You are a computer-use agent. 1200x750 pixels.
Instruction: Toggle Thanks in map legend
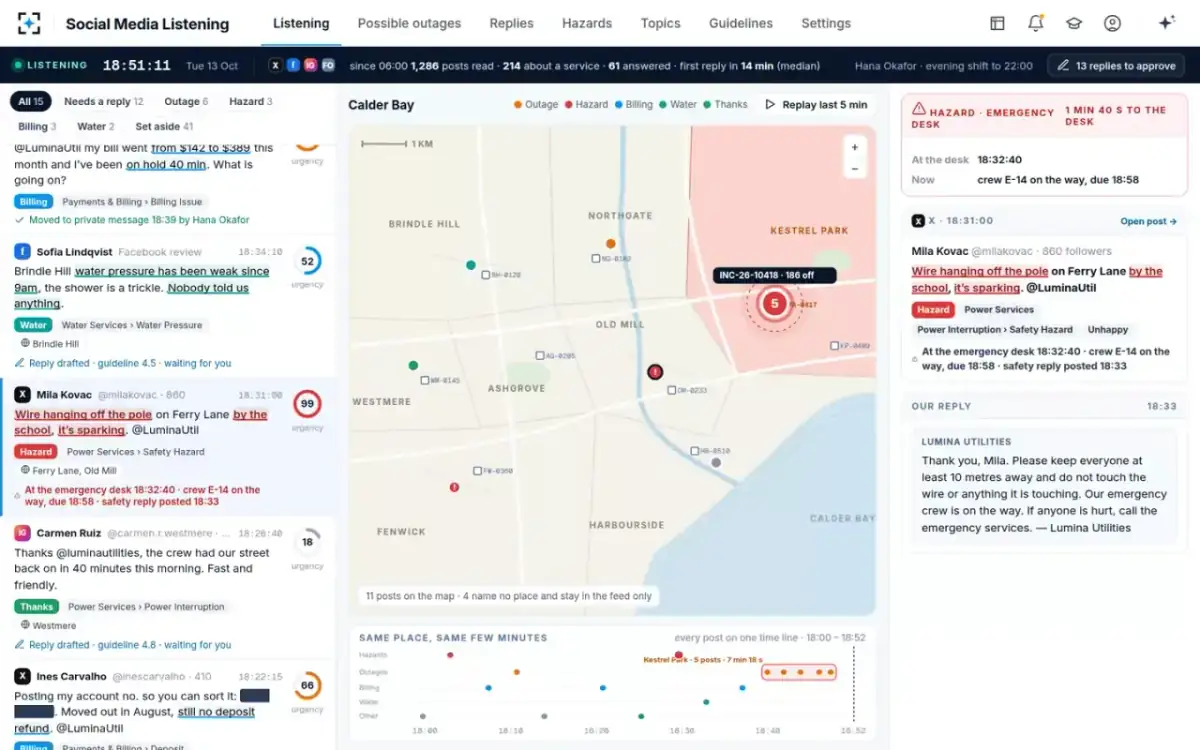tap(725, 104)
